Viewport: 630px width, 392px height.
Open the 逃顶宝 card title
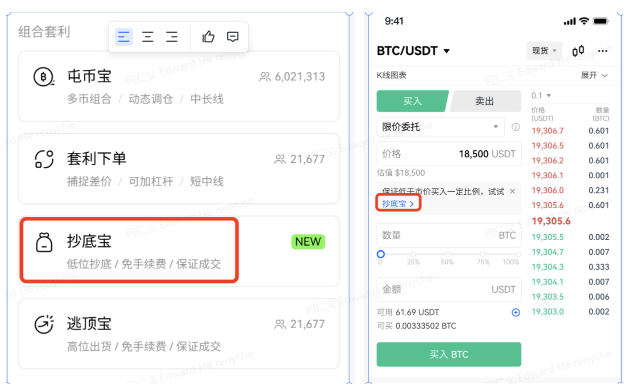(89, 324)
